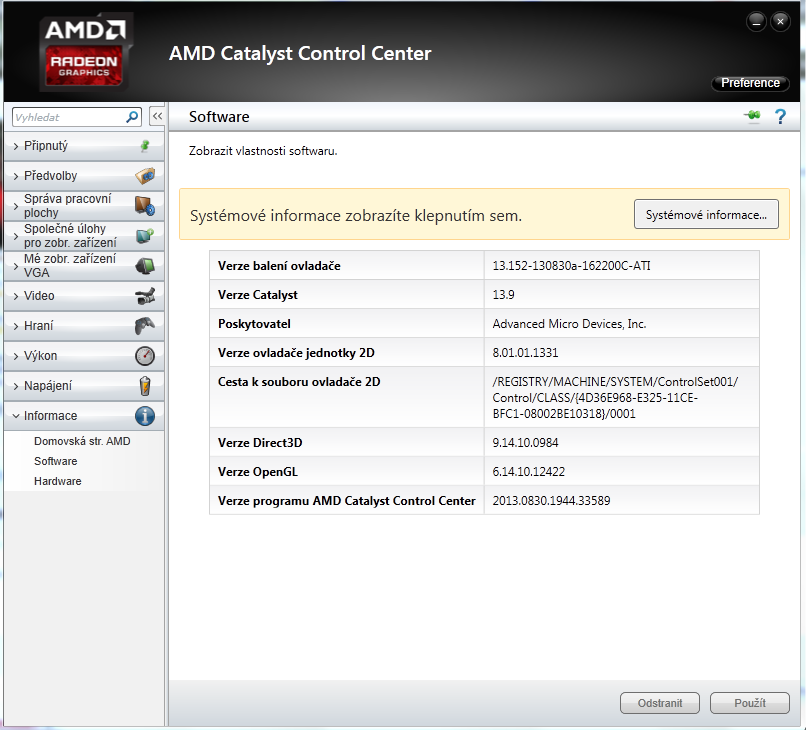
Task: Click the Správa pracovní plochy icon
Action: pos(145,206)
